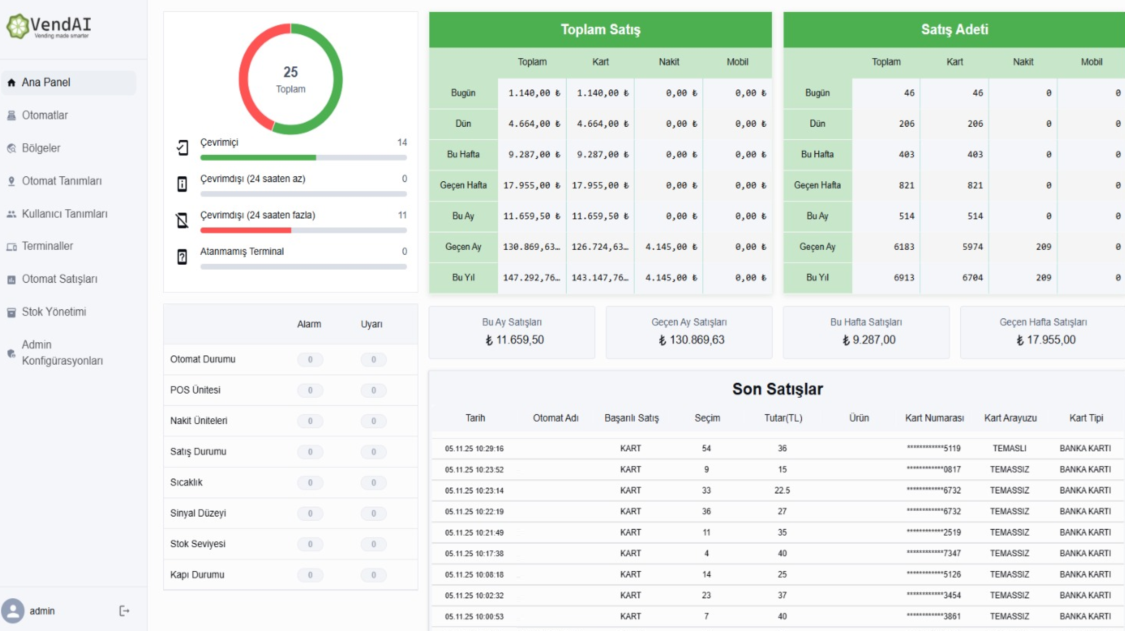
Task: Click the green Çevrimiçi progress bar
Action: tap(258, 157)
